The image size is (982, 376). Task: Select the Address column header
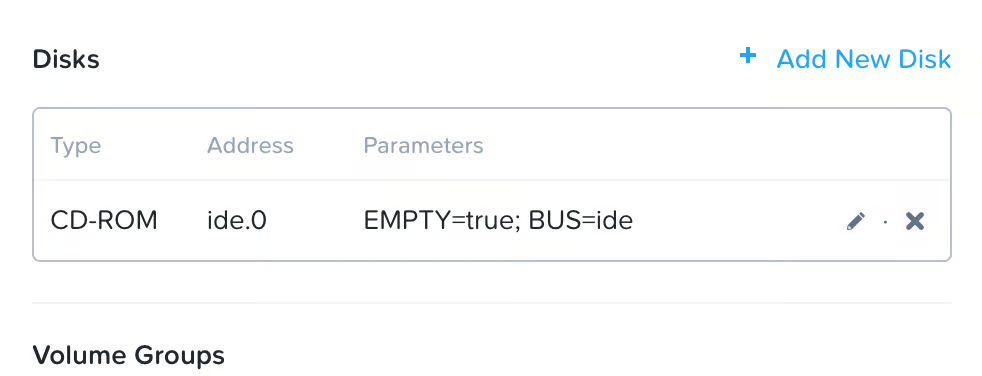pyautogui.click(x=250, y=146)
